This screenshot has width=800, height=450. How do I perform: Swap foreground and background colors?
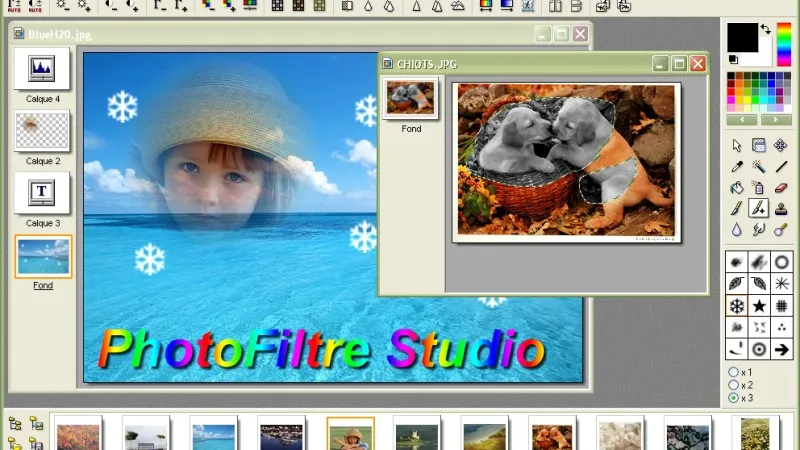[x=765, y=28]
